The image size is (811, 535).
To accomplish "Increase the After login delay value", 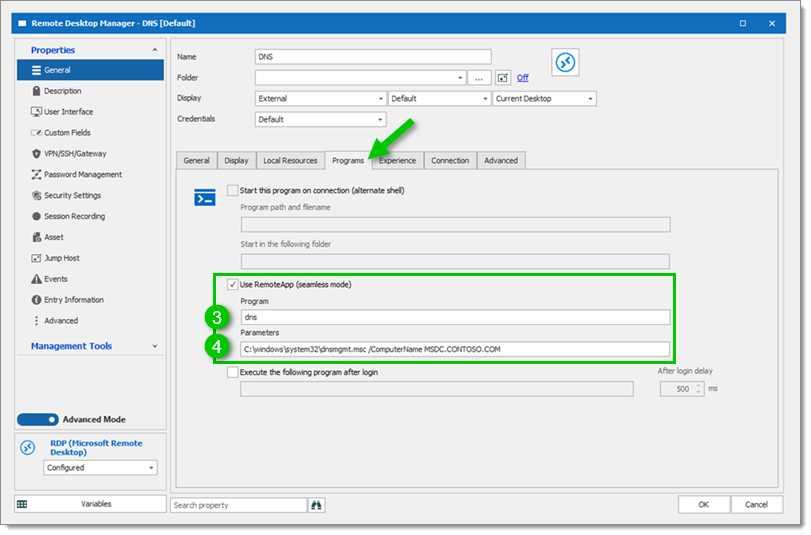I will click(698, 385).
